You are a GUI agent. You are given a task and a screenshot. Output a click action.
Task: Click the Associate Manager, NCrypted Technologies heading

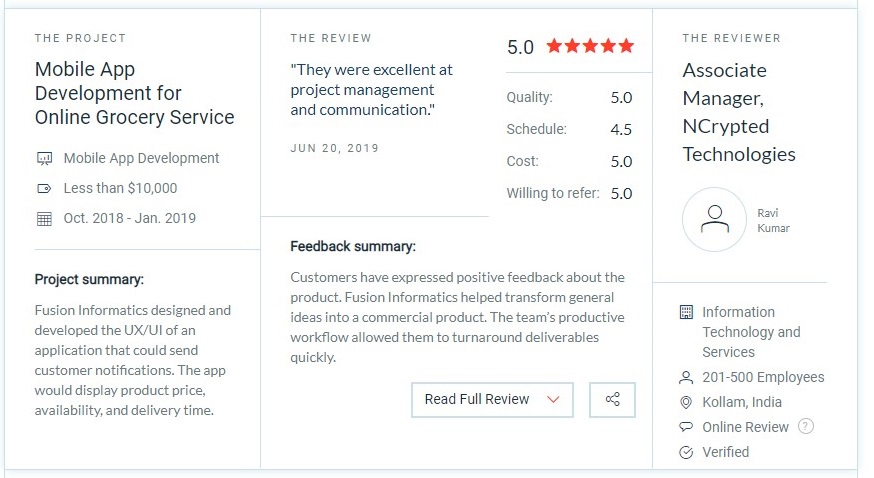click(x=739, y=112)
